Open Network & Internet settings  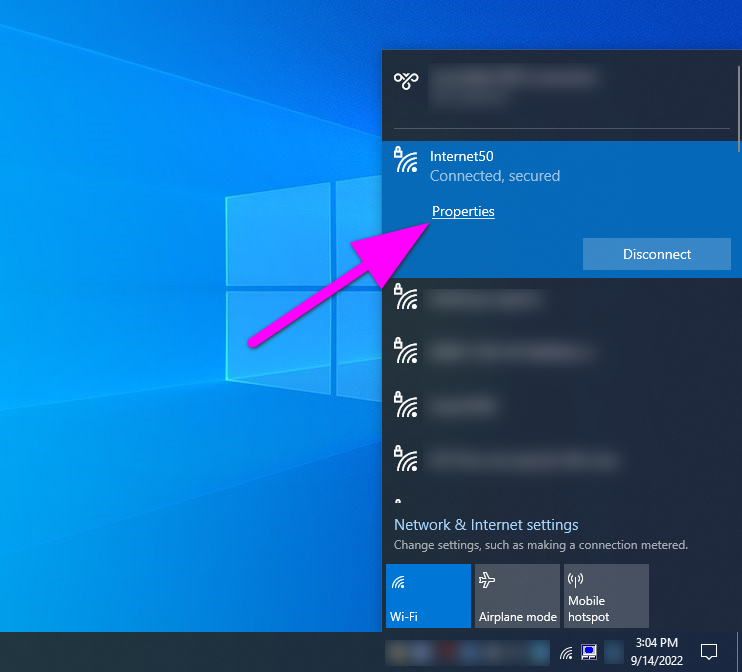486,525
